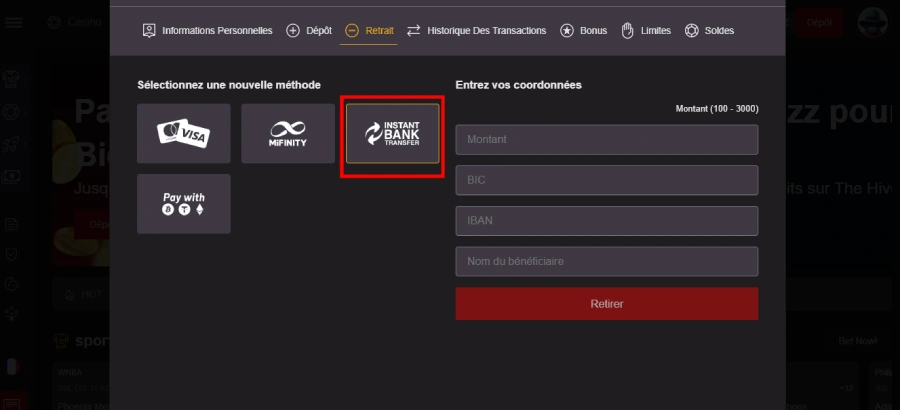Click the Bet Now! button in background
Screen dimensions: 900x410
pyautogui.click(x=858, y=341)
